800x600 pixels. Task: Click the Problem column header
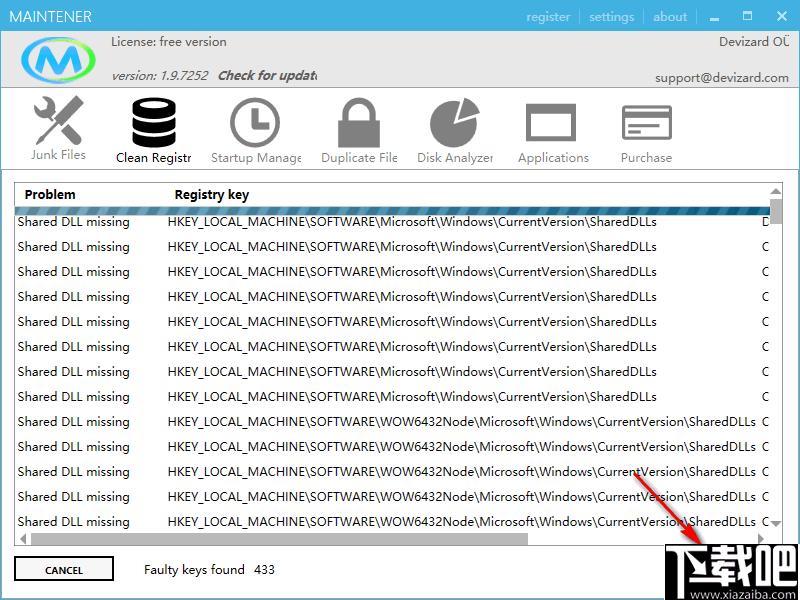point(50,194)
